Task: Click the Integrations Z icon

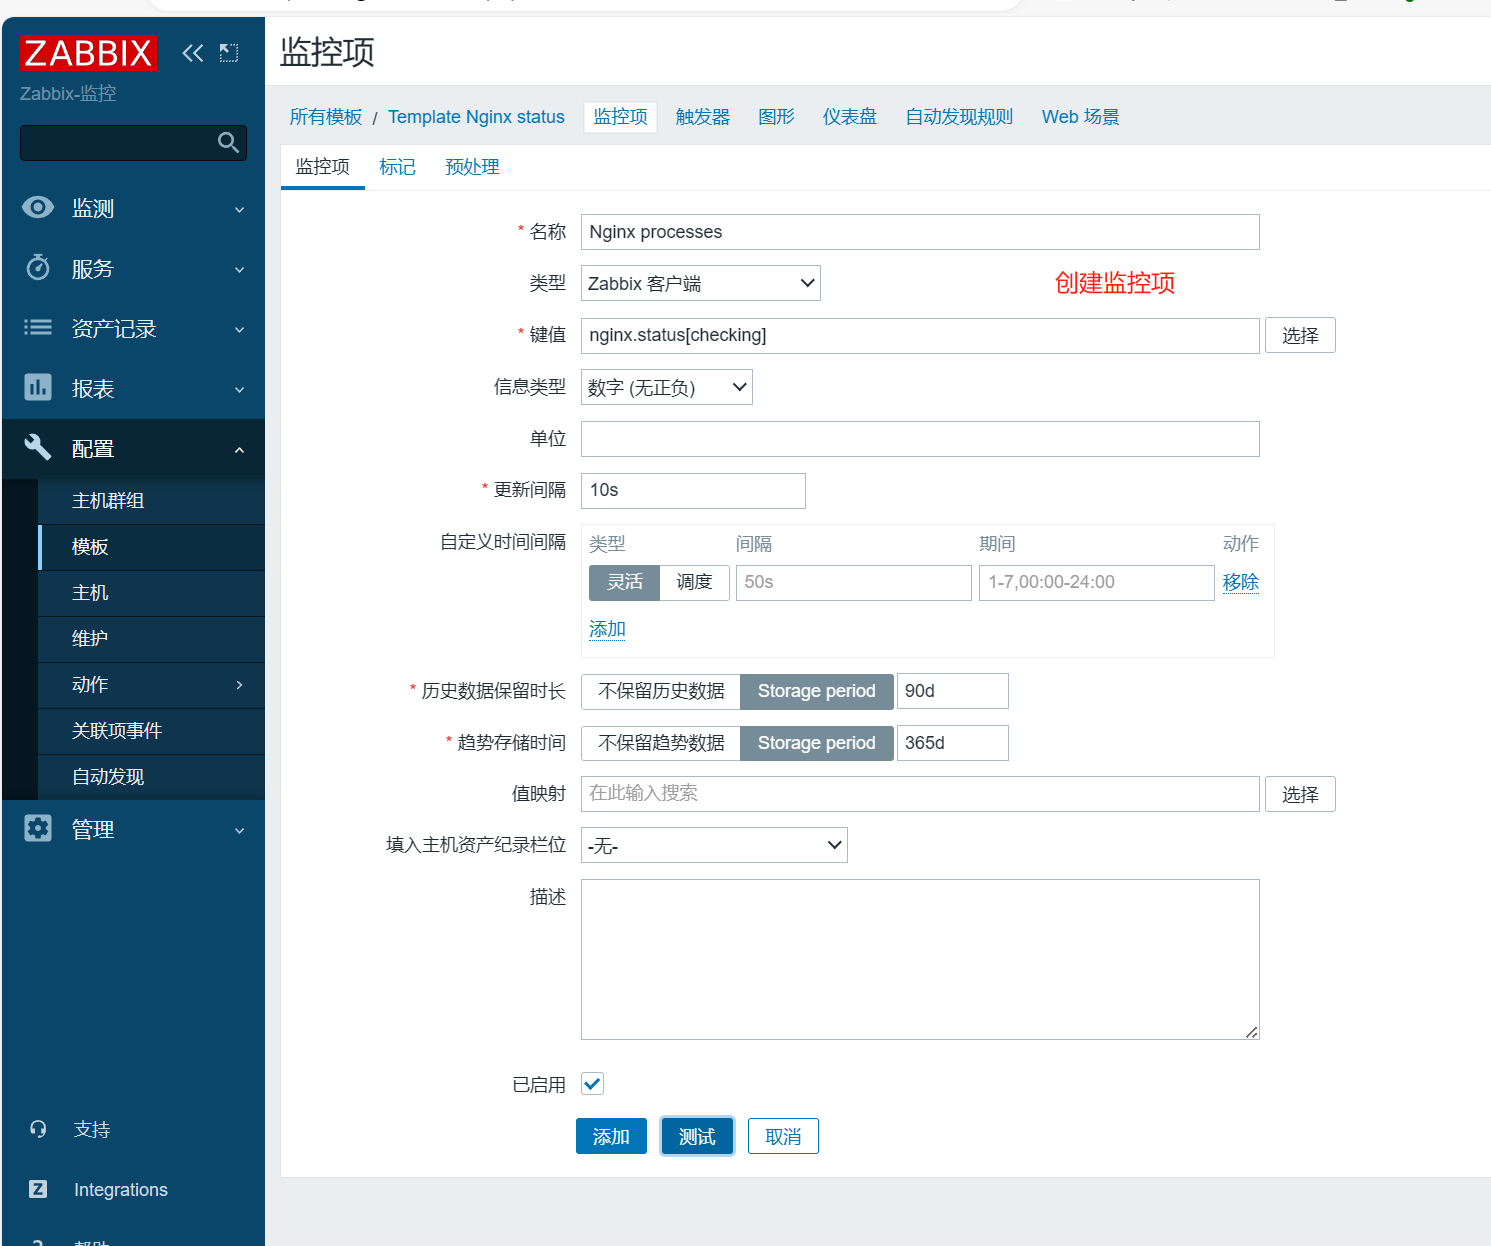Action: pos(38,1189)
